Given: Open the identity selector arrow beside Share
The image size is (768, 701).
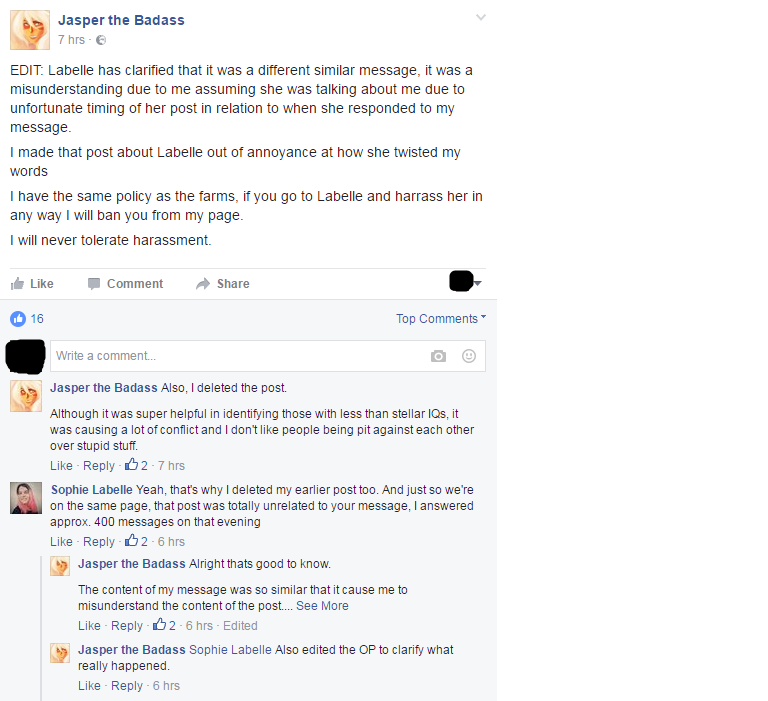Looking at the screenshot, I should (478, 283).
